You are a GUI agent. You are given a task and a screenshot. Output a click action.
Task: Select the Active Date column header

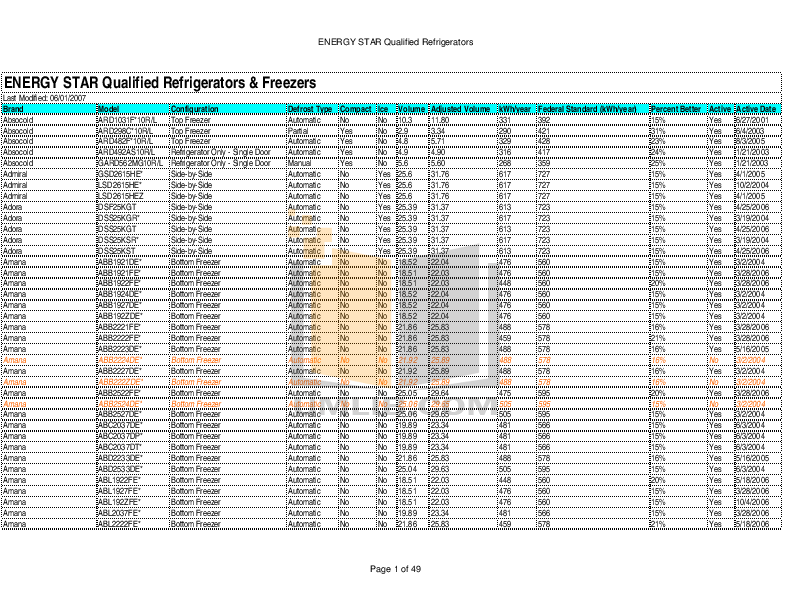click(x=755, y=108)
